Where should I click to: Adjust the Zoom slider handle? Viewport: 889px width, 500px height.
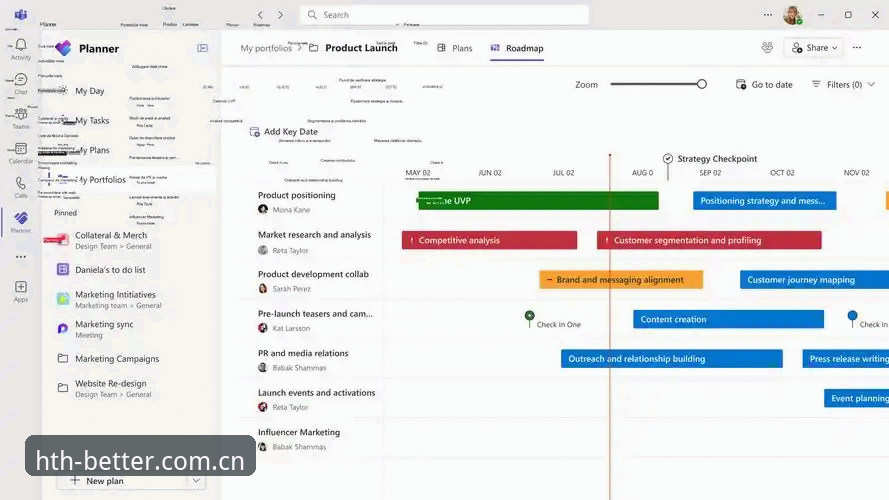702,84
